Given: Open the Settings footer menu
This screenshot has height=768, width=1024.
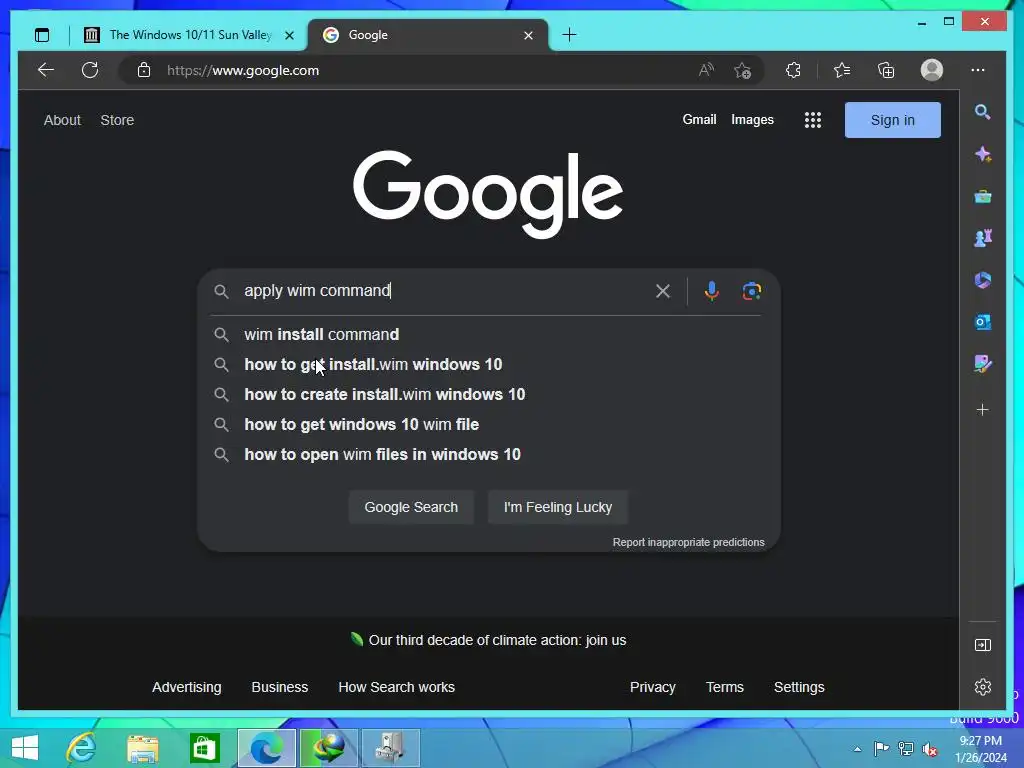Looking at the screenshot, I should pos(799,687).
